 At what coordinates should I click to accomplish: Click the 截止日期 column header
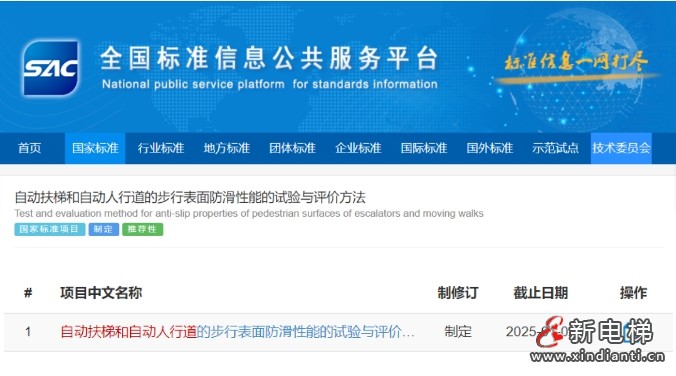tap(541, 293)
